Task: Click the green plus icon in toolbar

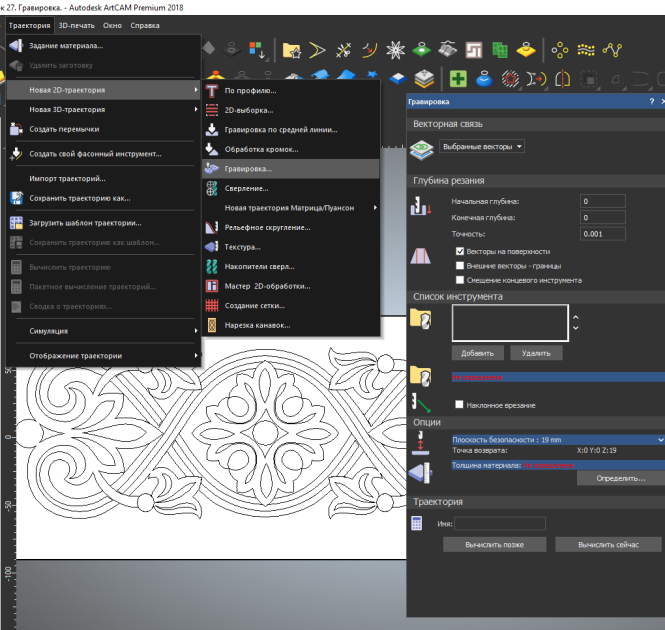Action: click(458, 79)
